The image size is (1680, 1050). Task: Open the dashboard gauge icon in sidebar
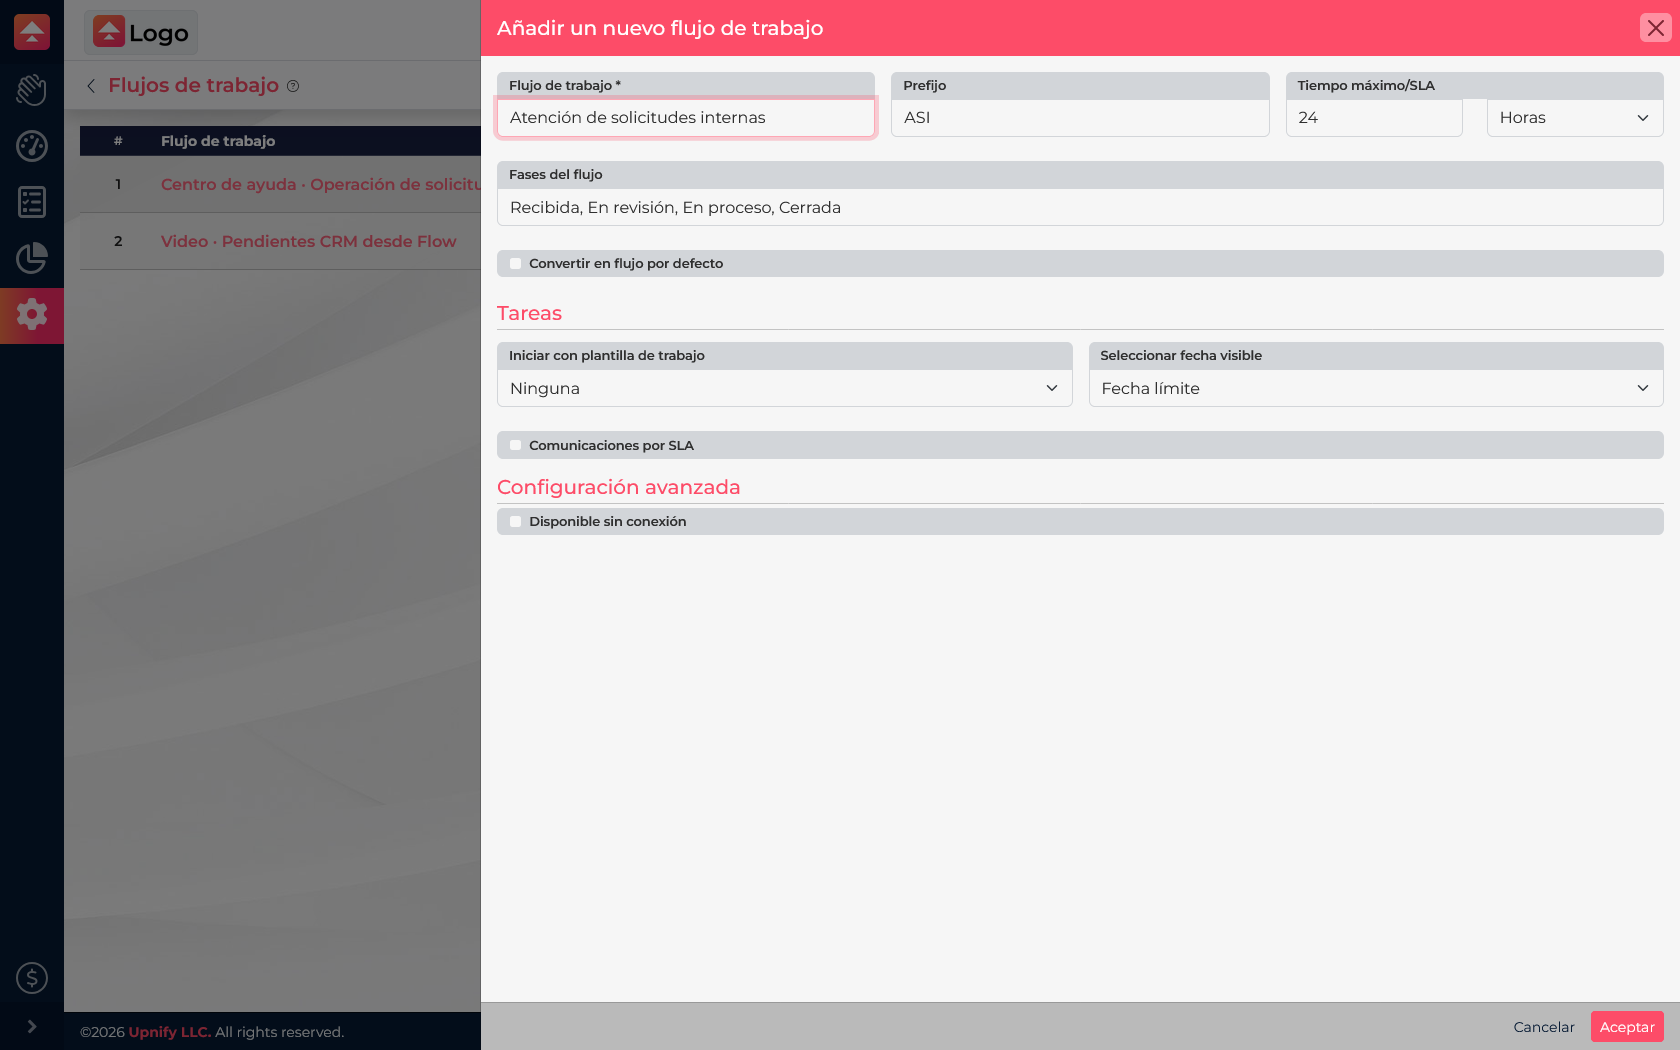click(x=32, y=146)
